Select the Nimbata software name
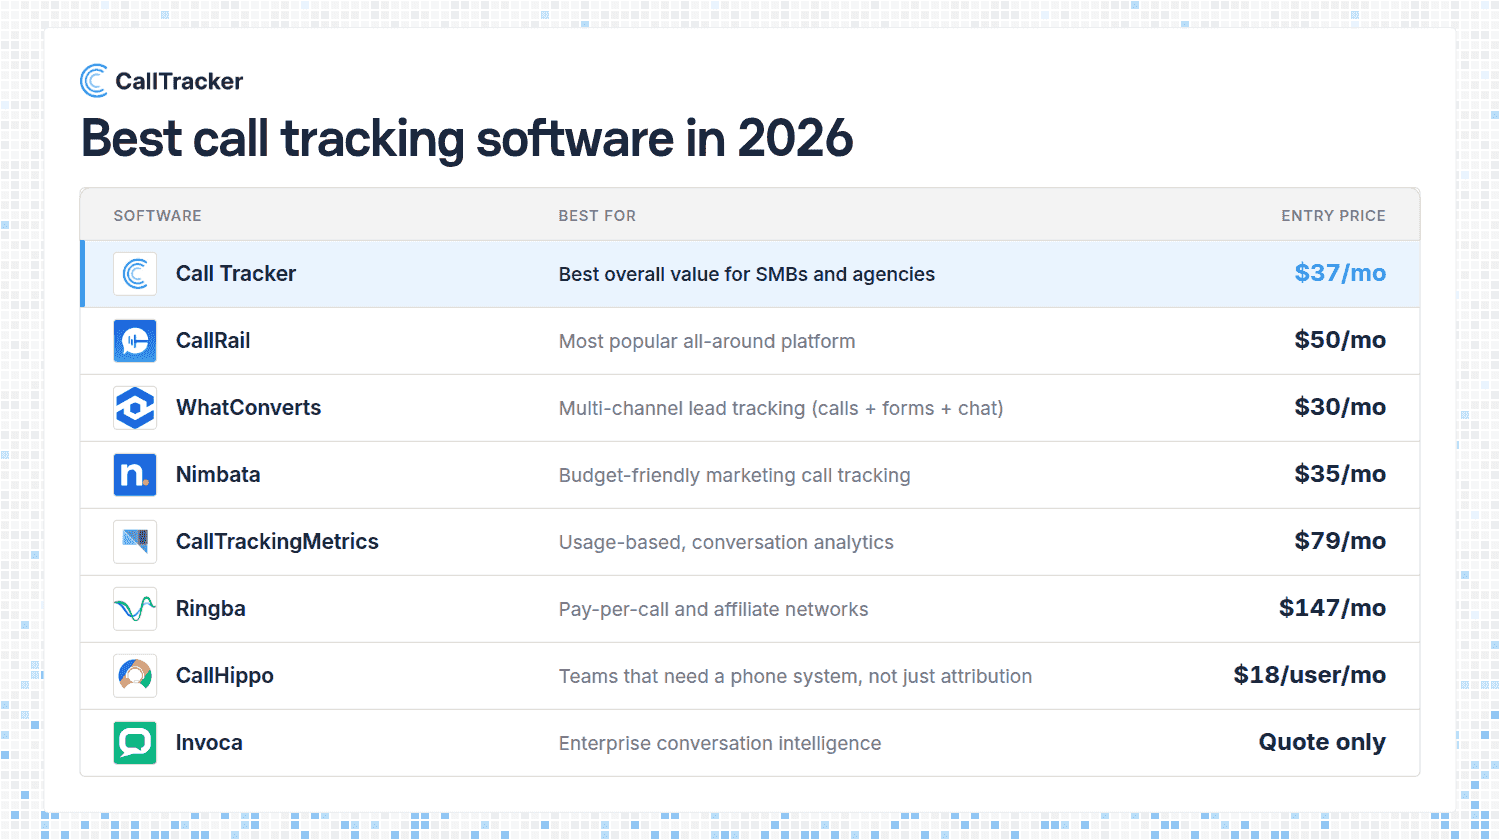The width and height of the screenshot is (1500, 840). pyautogui.click(x=218, y=475)
